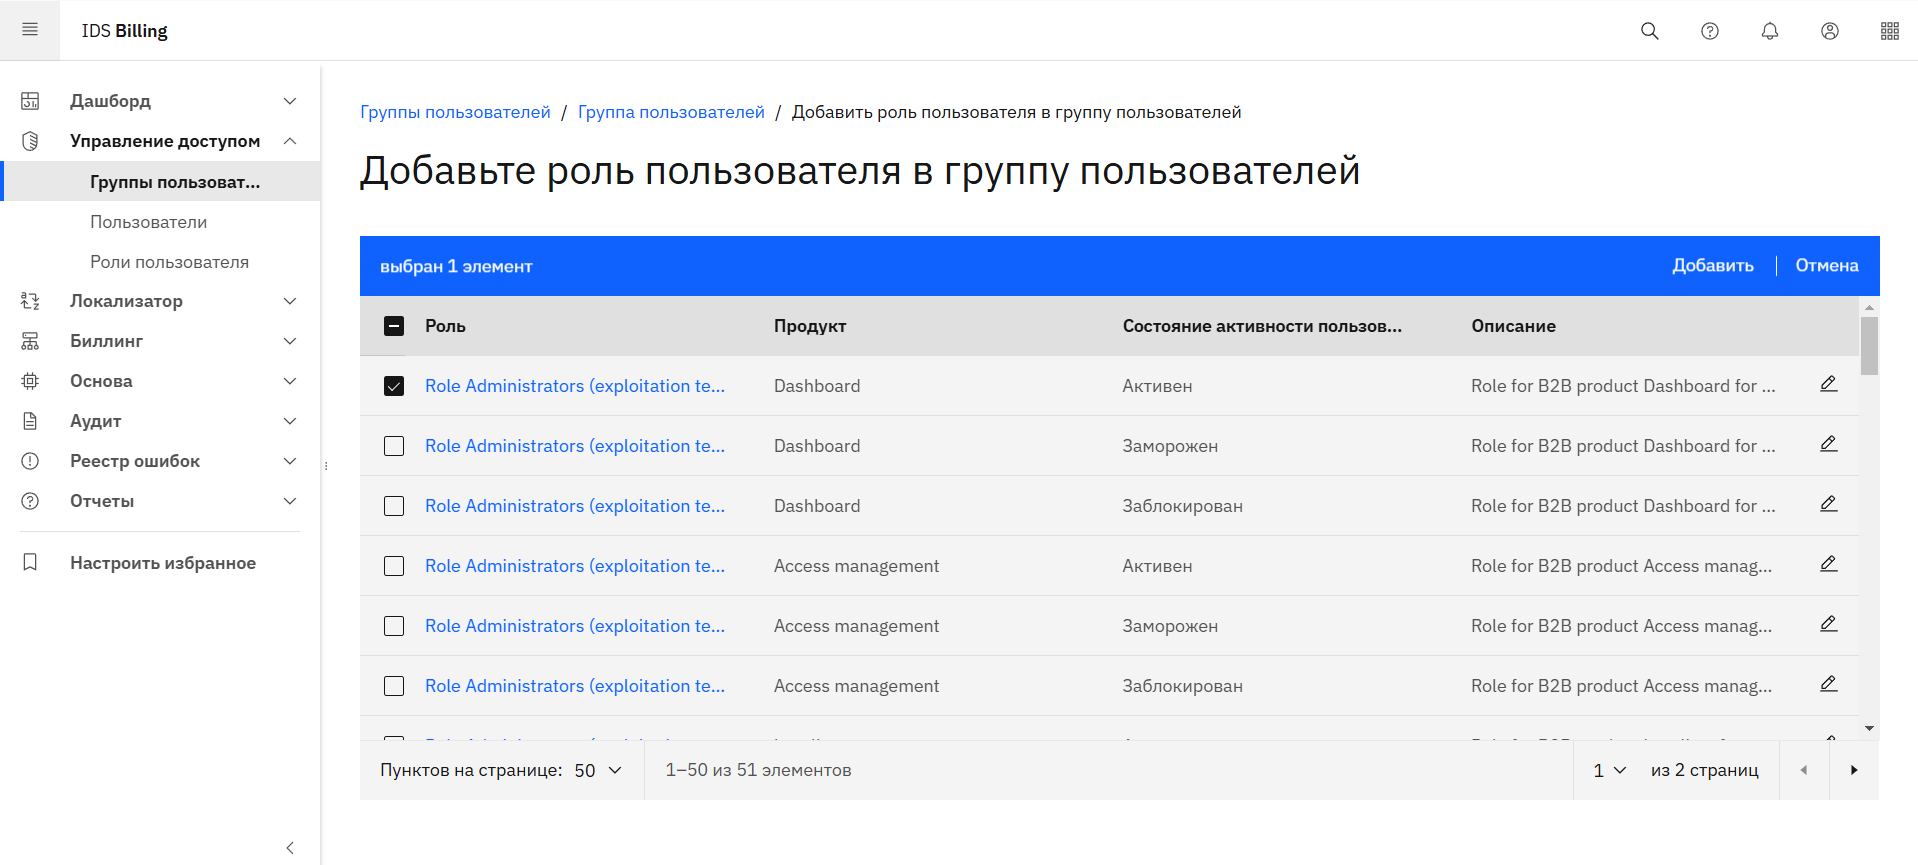Open Роли пользователя in the sidebar
1918x865 pixels.
(x=169, y=262)
